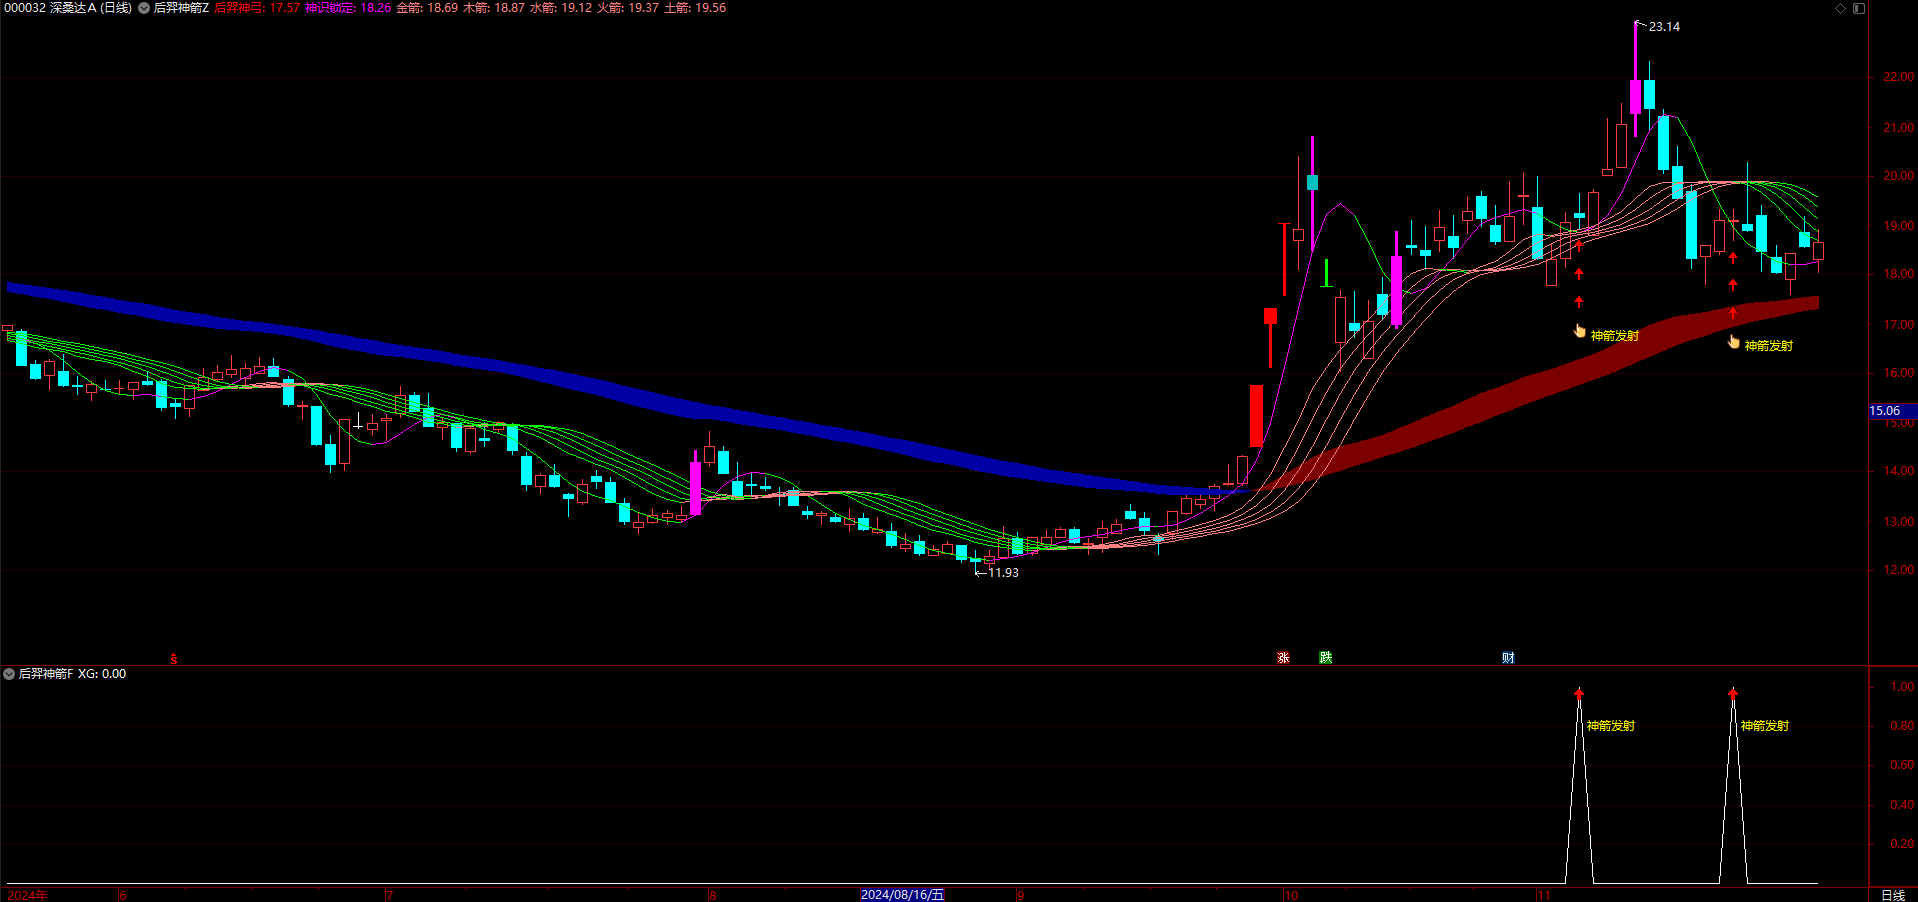The image size is (1918, 902).
Task: Click the month 9 marker on time axis
Action: pos(1020,895)
